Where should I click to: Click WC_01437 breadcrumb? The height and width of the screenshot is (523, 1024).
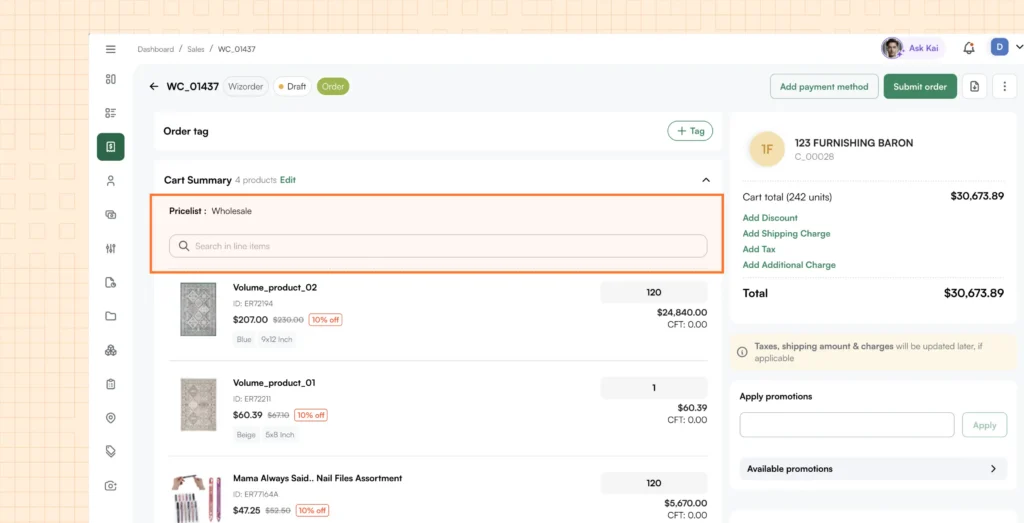(x=236, y=49)
